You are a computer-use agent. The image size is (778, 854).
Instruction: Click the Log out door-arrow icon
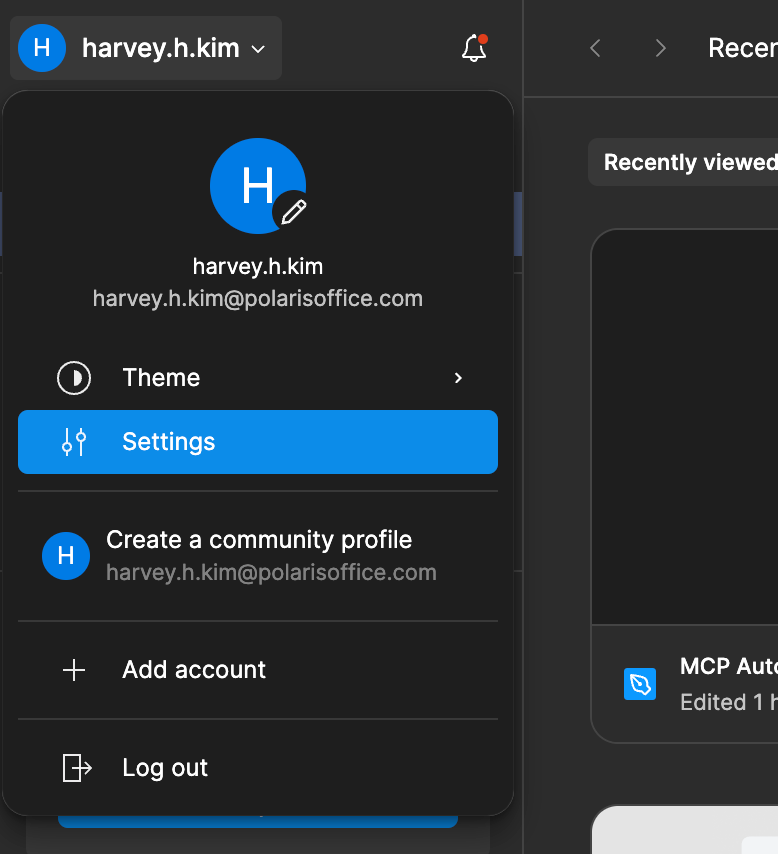click(x=77, y=768)
